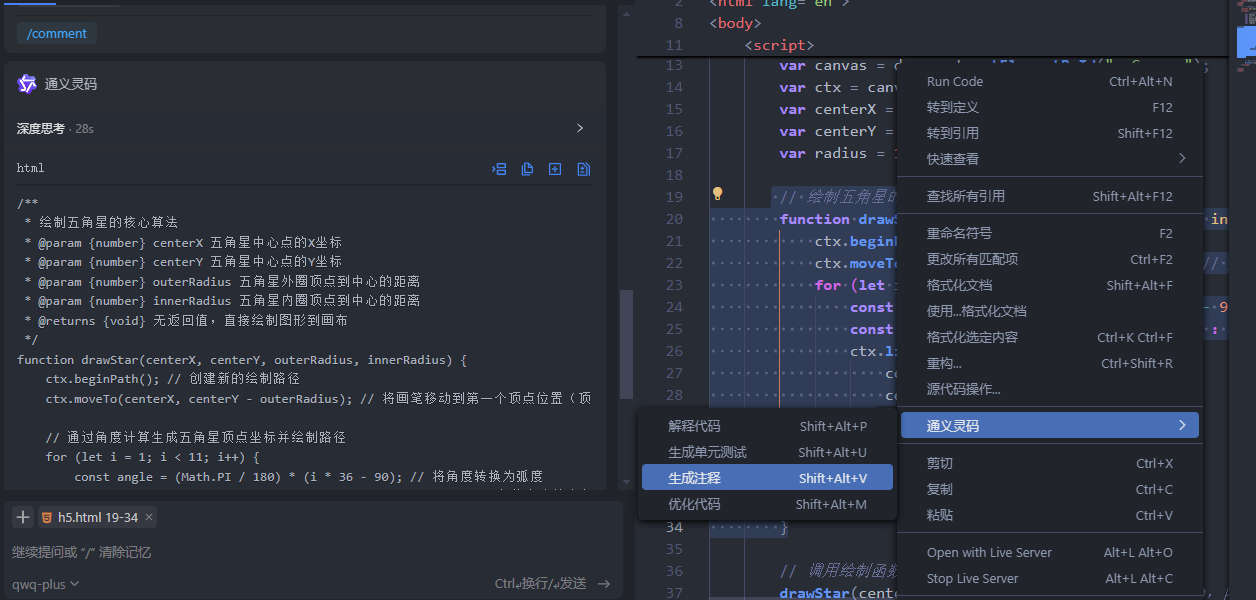Select 剪切 in context menu
Screen dimensions: 1256x600
coord(1049,463)
